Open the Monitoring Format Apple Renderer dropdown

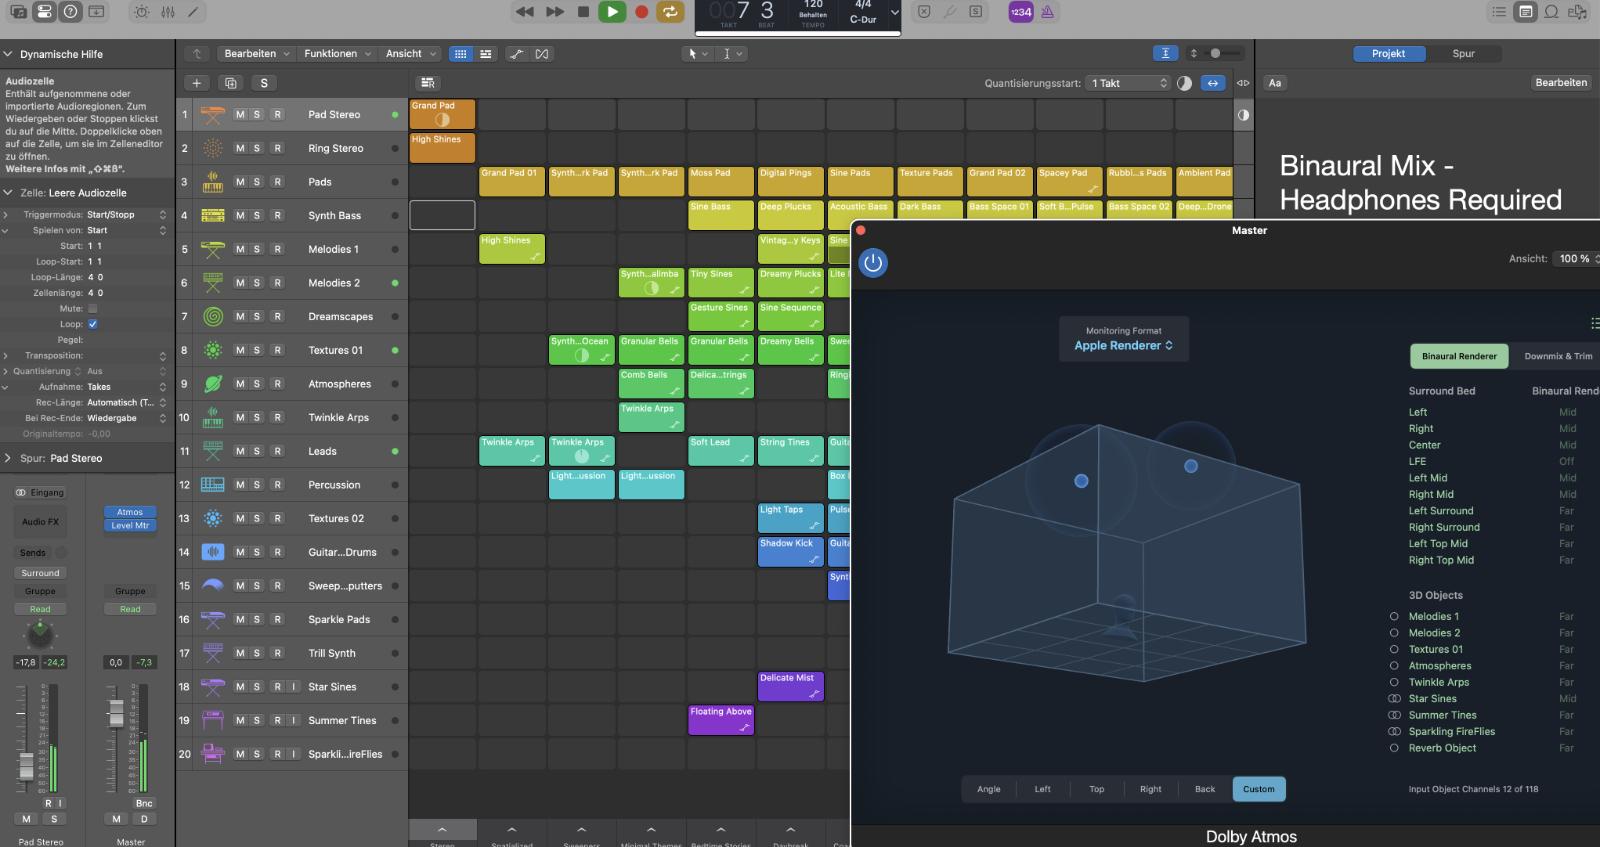point(1123,346)
